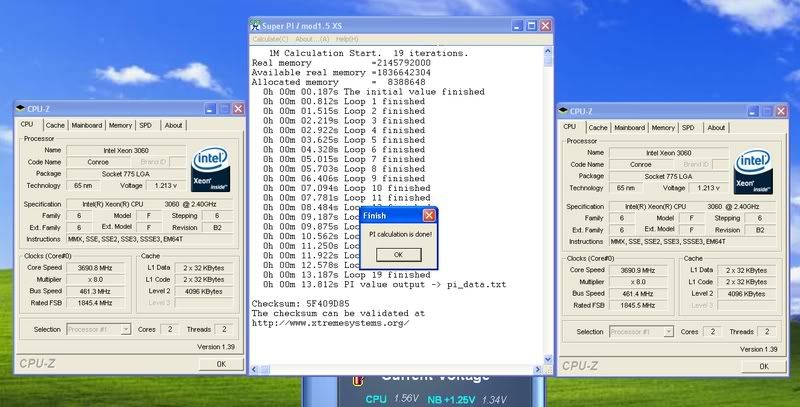
Task: Select CPU tab in left CPU-Z
Action: pos(27,124)
